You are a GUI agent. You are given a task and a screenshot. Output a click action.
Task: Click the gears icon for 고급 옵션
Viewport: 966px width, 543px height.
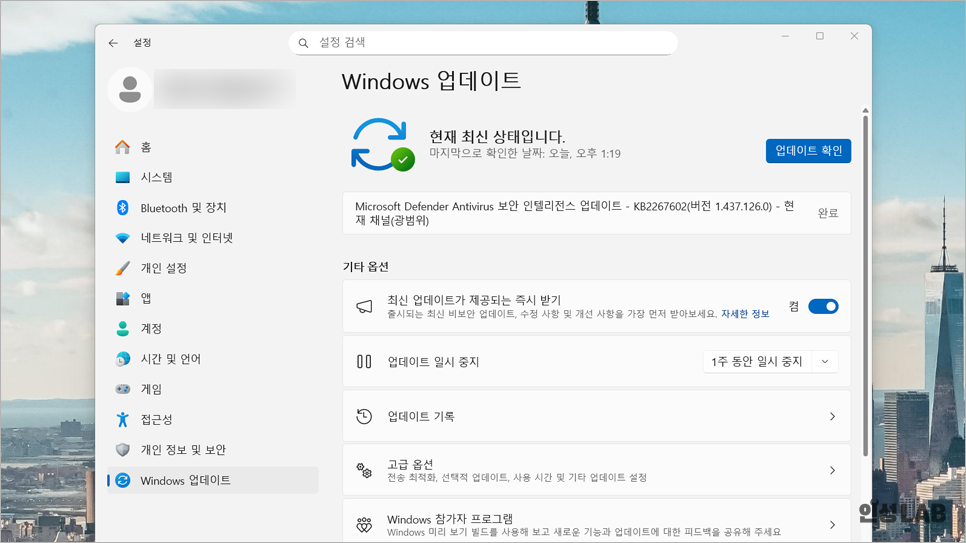pos(364,470)
